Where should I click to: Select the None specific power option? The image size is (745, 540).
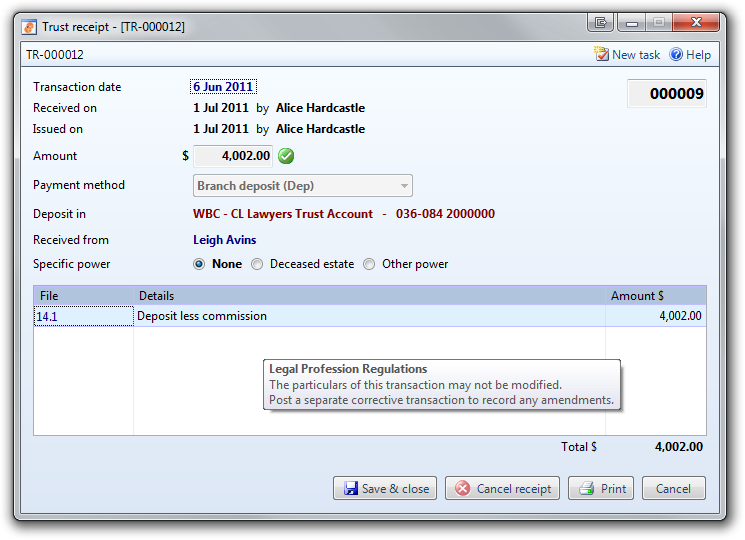click(199, 264)
